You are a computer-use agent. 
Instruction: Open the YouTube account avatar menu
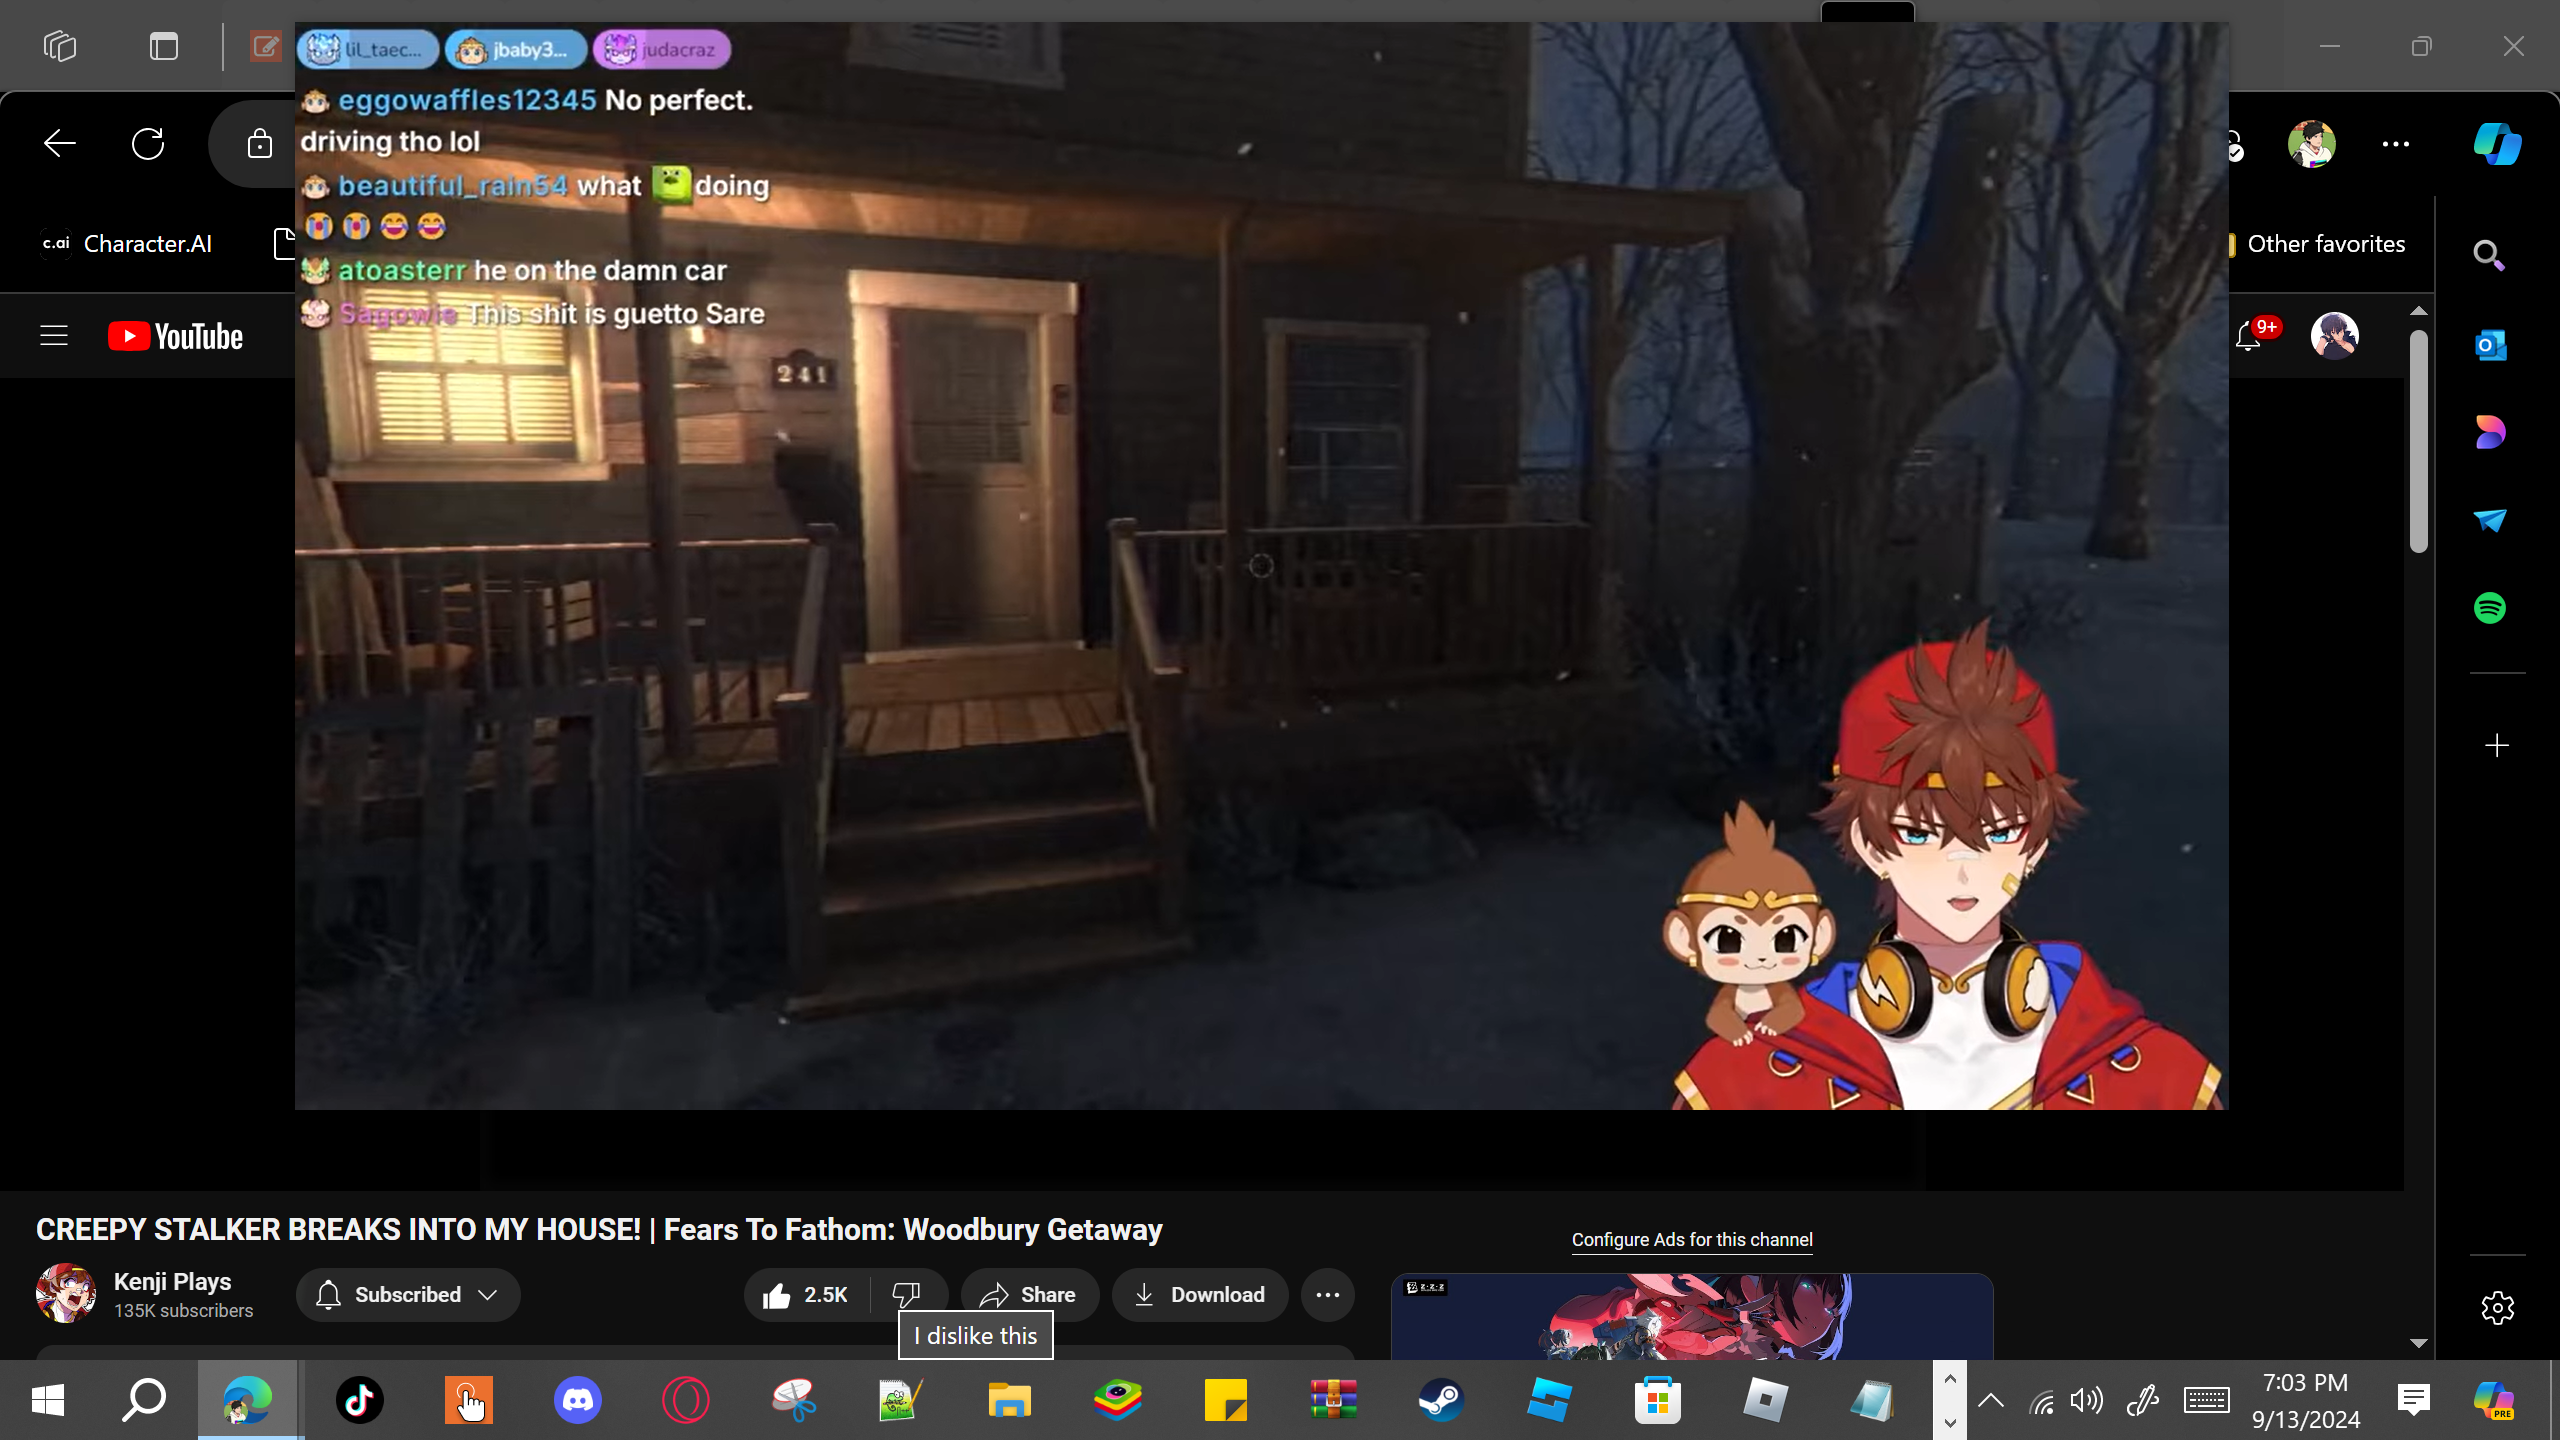[x=2335, y=336]
